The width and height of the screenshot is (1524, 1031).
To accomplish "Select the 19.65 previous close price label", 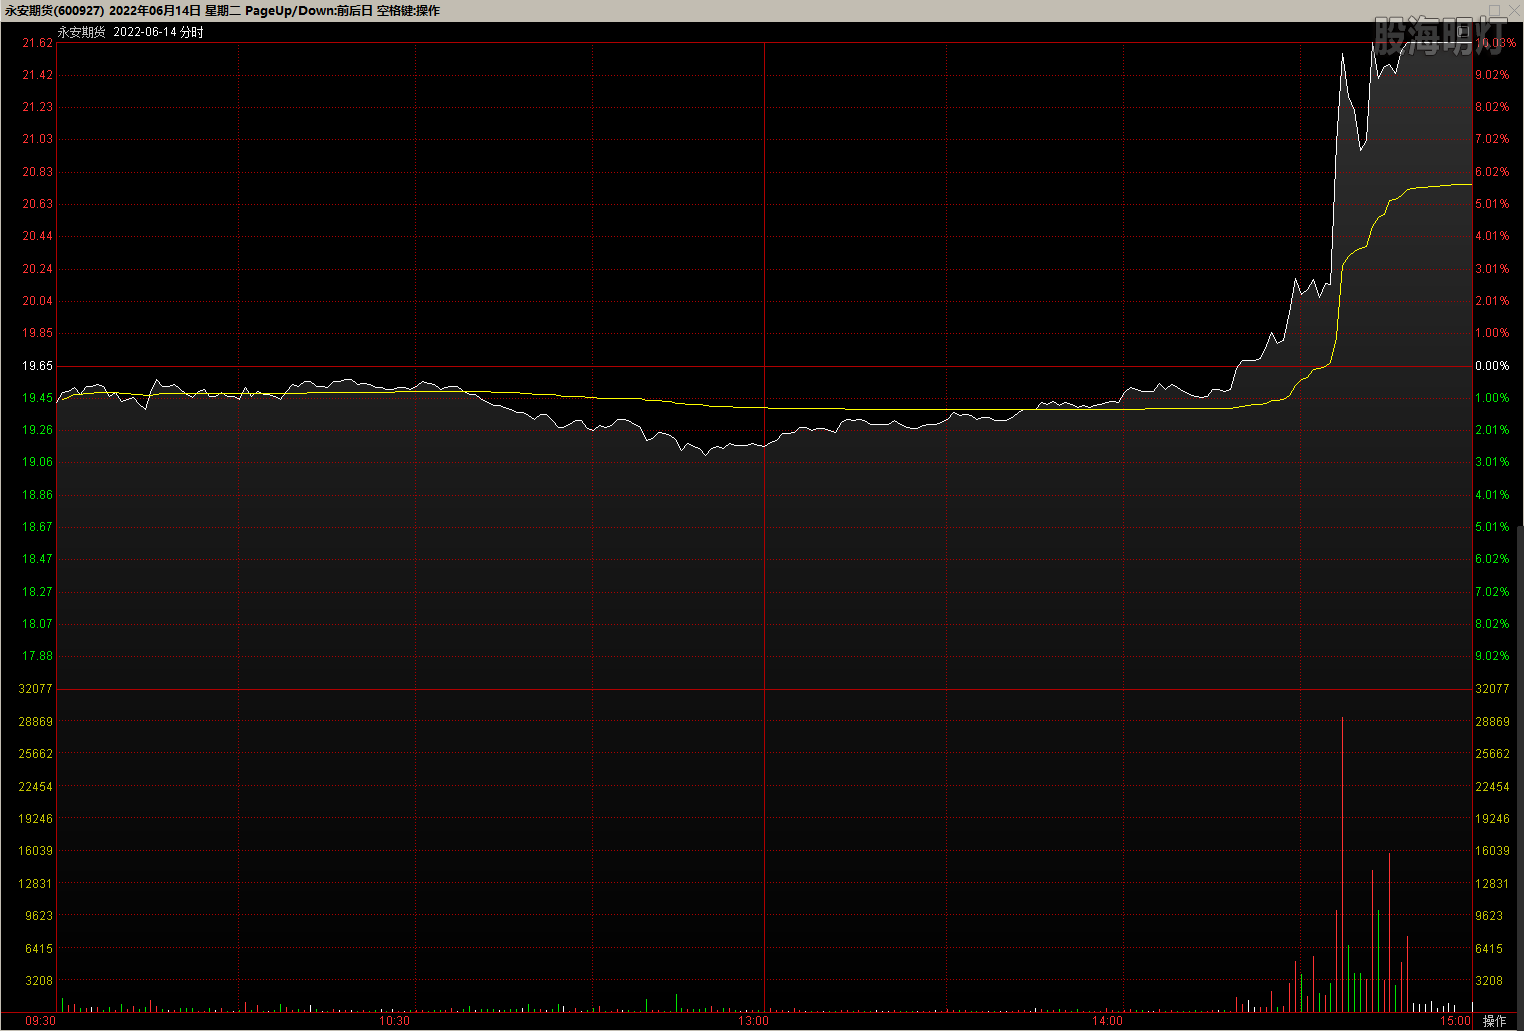I will pyautogui.click(x=38, y=366).
